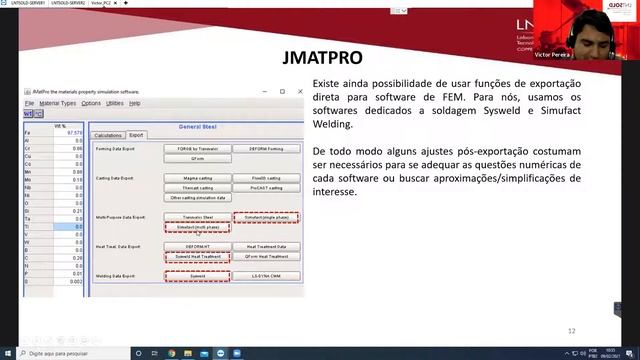Launch Google Chrome from the taskbar
The width and height of the screenshot is (640, 360).
pyautogui.click(x=171, y=353)
